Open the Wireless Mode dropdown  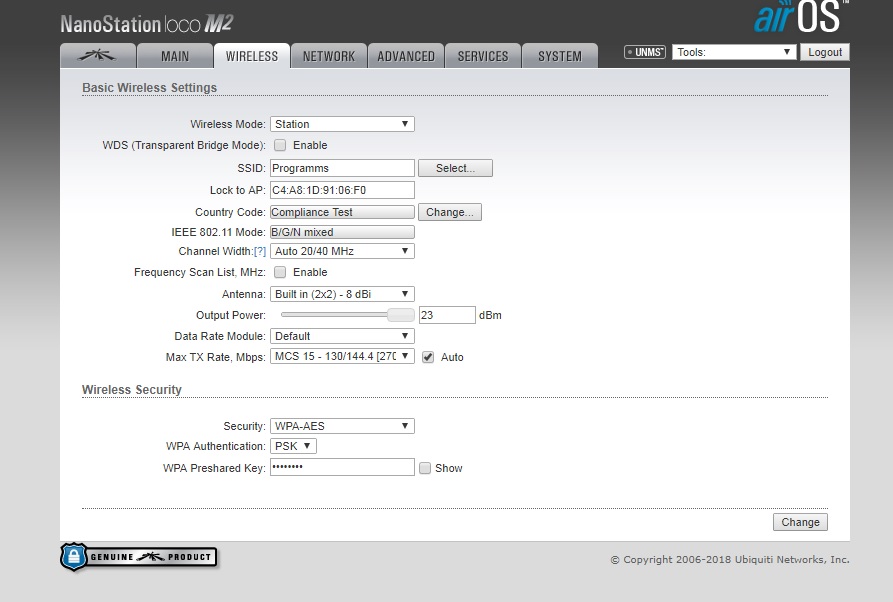tap(342, 124)
